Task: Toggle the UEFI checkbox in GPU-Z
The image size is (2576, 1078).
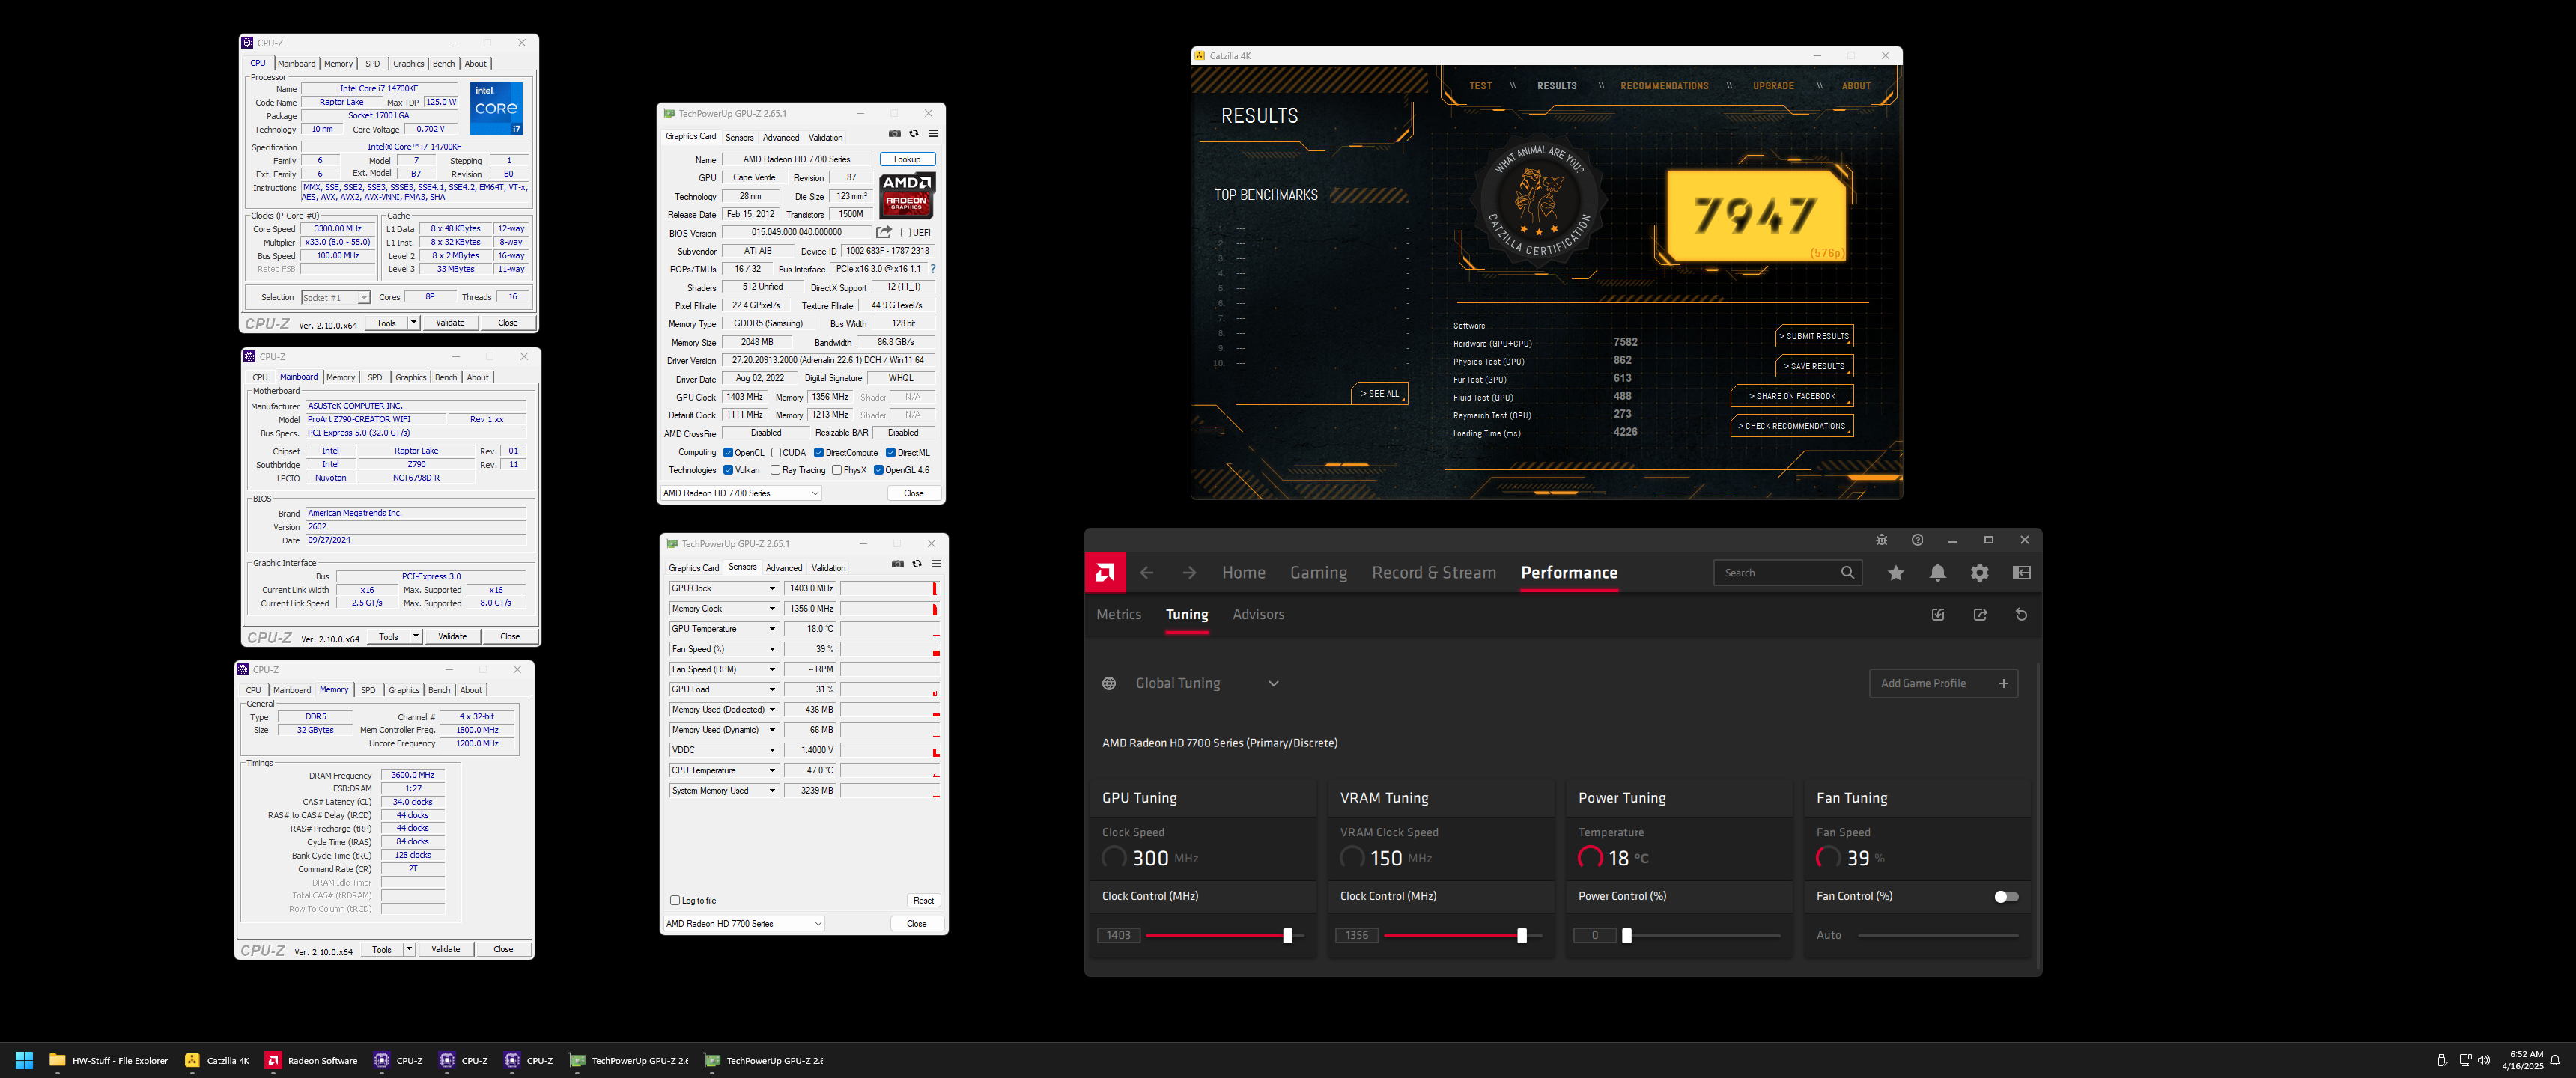Action: click(905, 232)
